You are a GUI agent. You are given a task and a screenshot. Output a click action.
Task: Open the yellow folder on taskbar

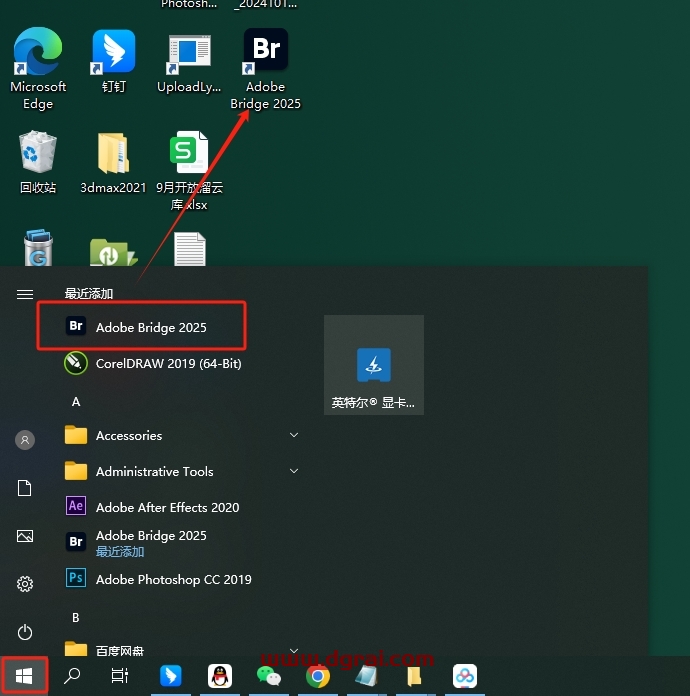414,676
